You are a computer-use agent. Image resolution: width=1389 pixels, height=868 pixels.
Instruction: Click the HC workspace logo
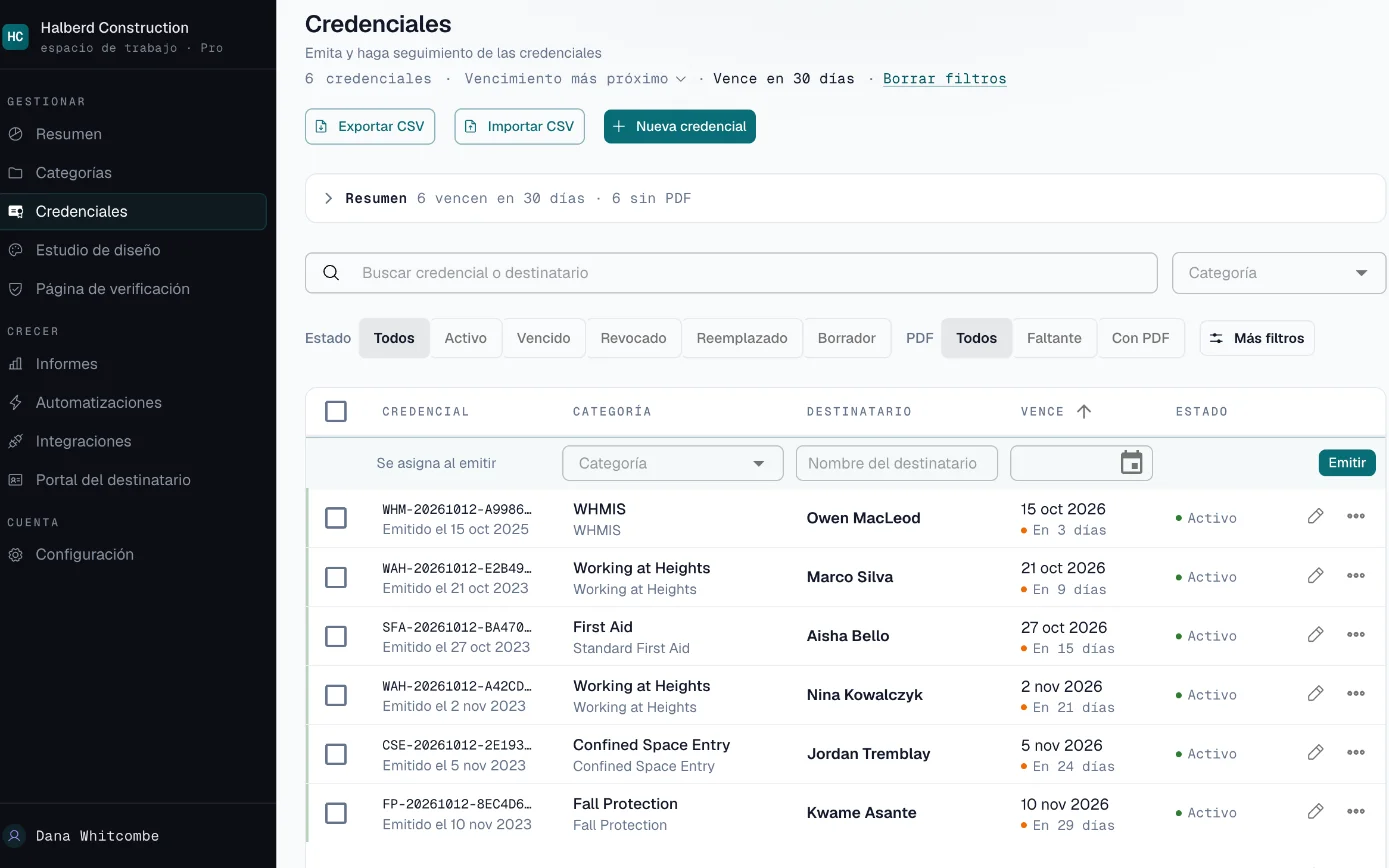(x=15, y=37)
